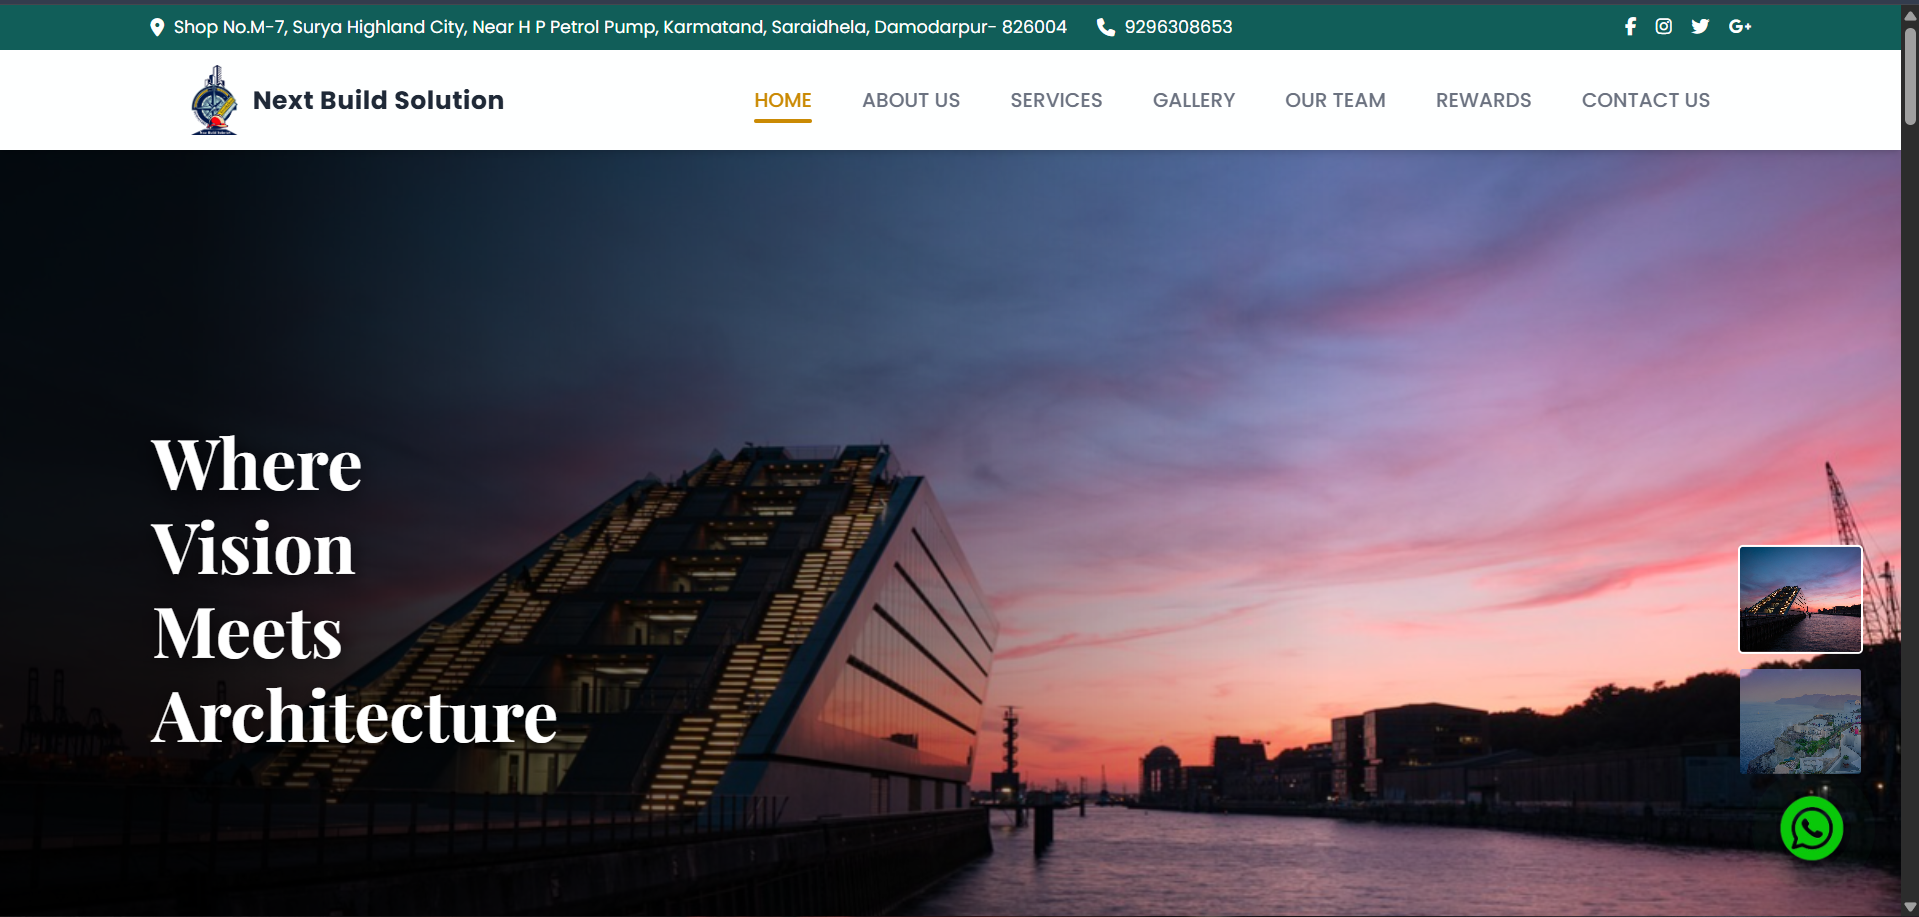The height and width of the screenshot is (917, 1919).
Task: Click the location pin icon in top bar
Action: 157,28
